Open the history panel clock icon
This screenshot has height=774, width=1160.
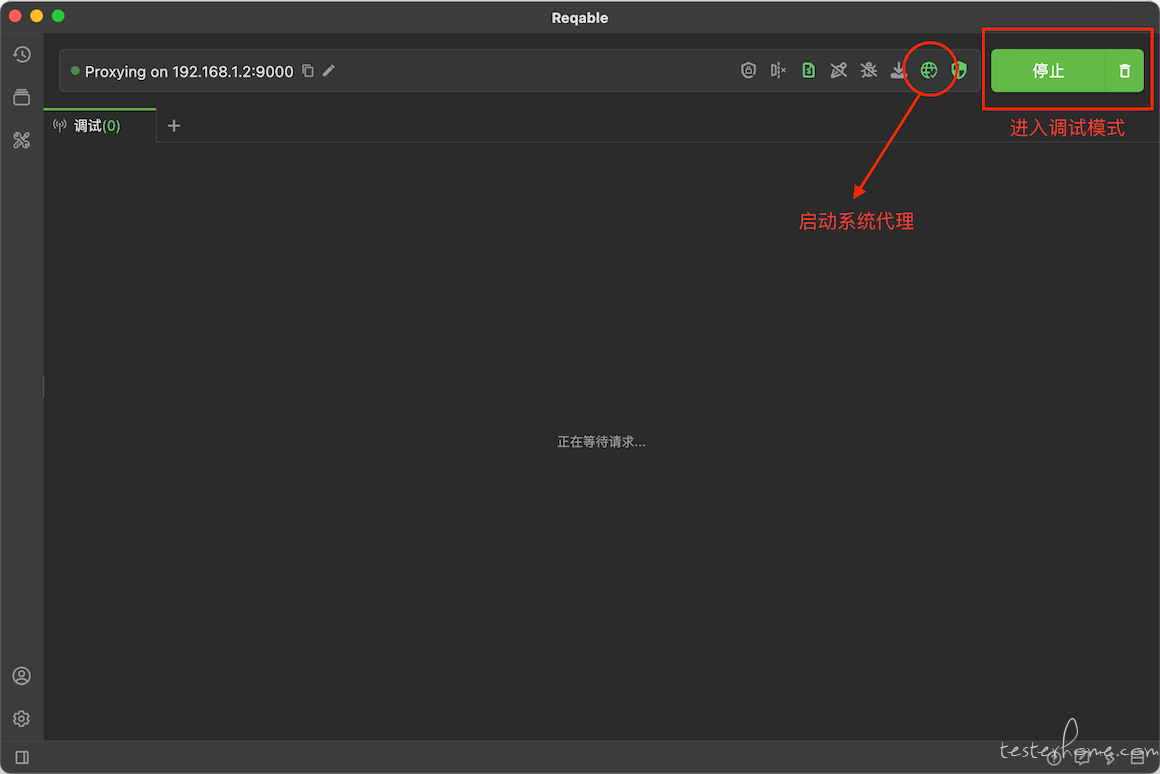click(x=21, y=54)
